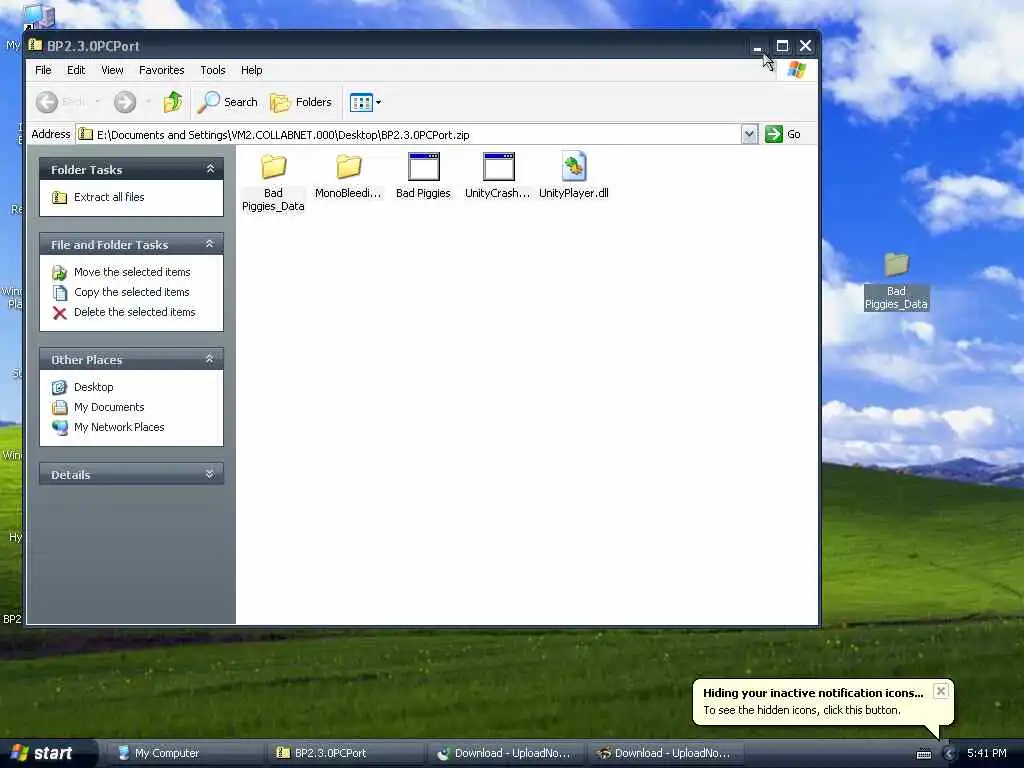Open the Favorites menu
Image resolution: width=1024 pixels, height=768 pixels.
pos(161,70)
